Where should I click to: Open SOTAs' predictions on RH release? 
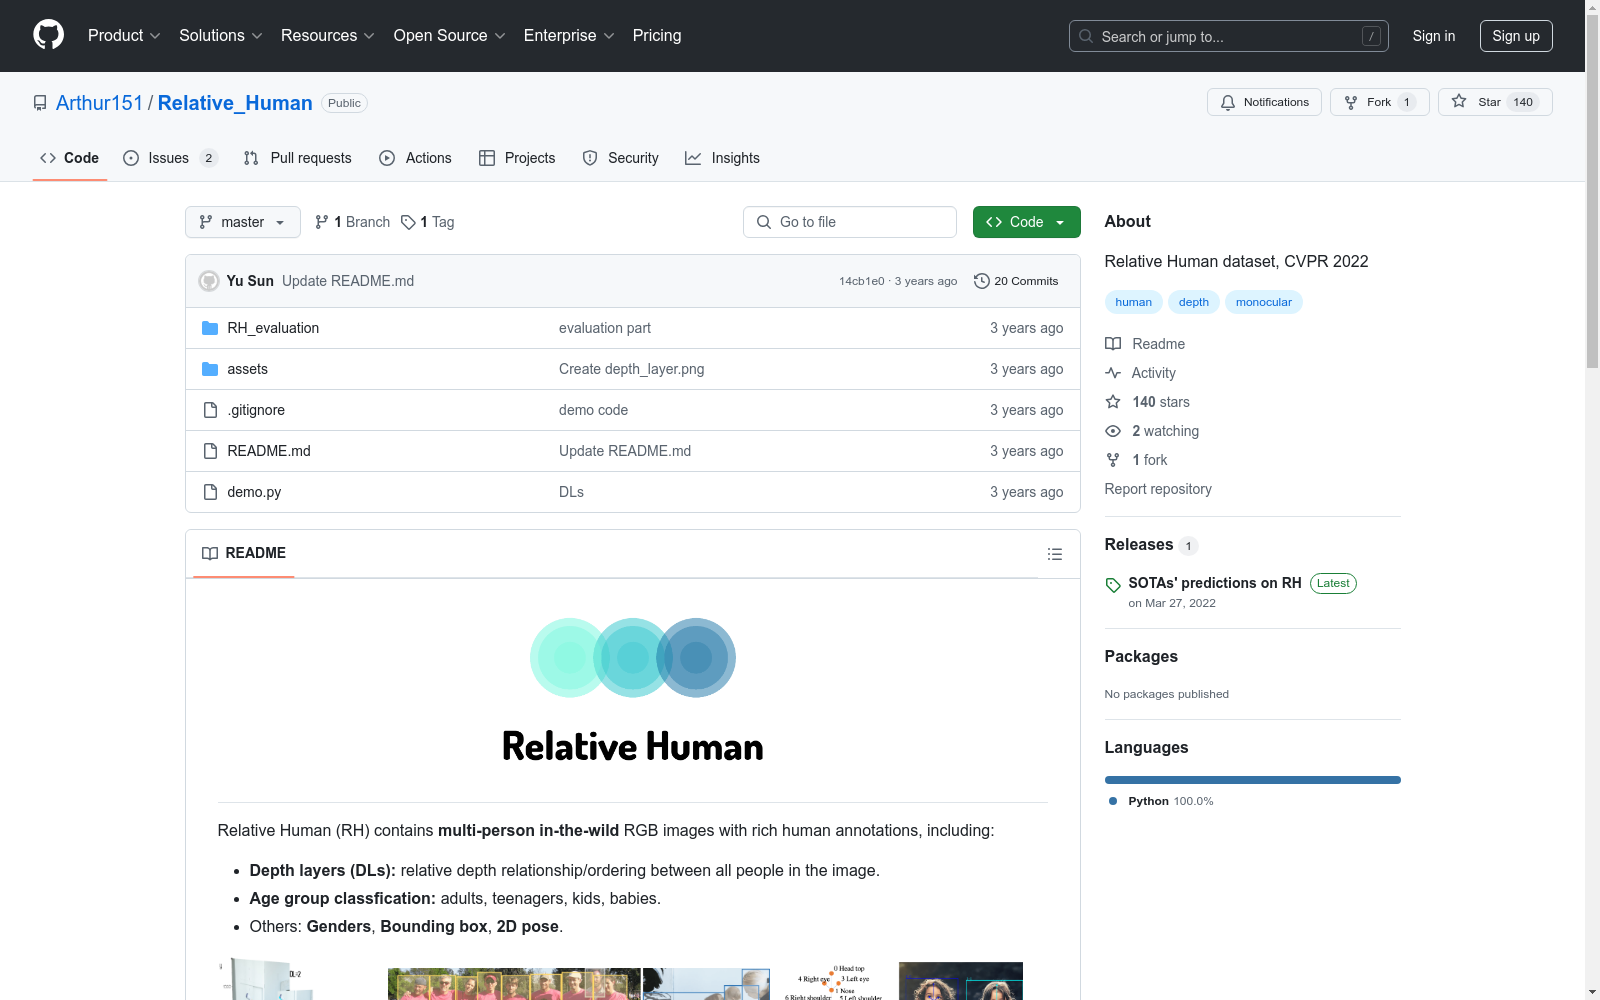[x=1215, y=583]
